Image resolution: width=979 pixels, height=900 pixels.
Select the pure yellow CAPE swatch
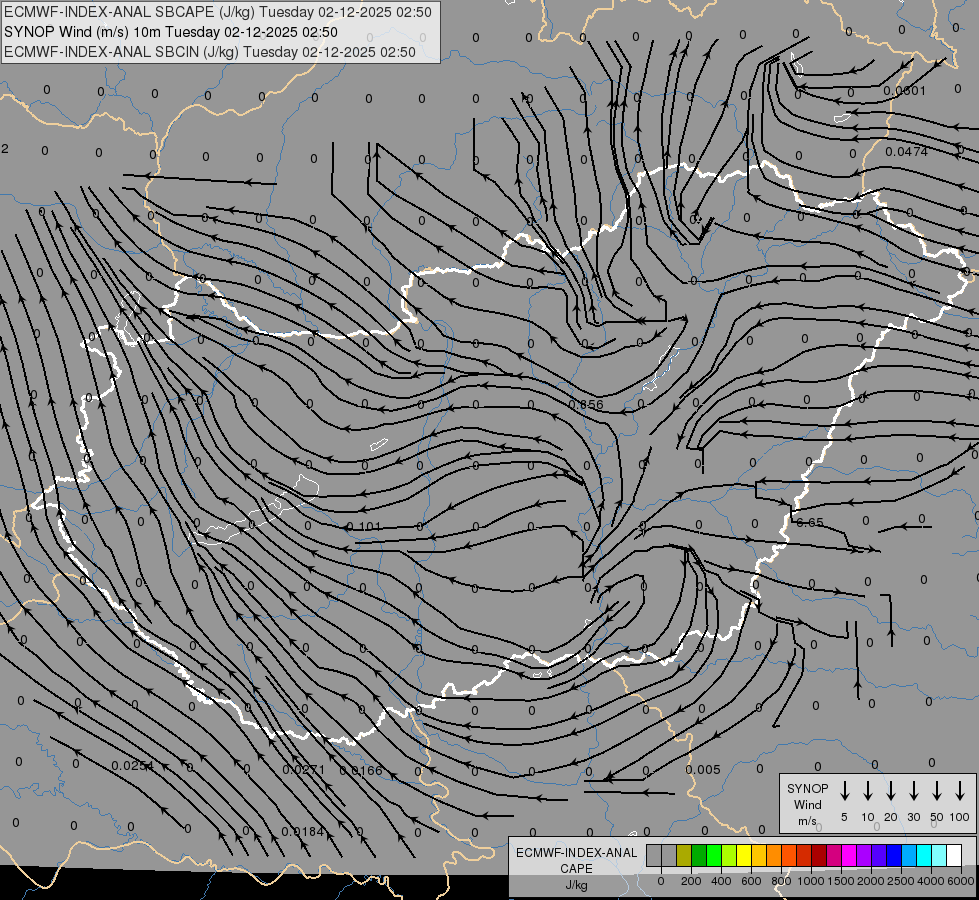(744, 856)
